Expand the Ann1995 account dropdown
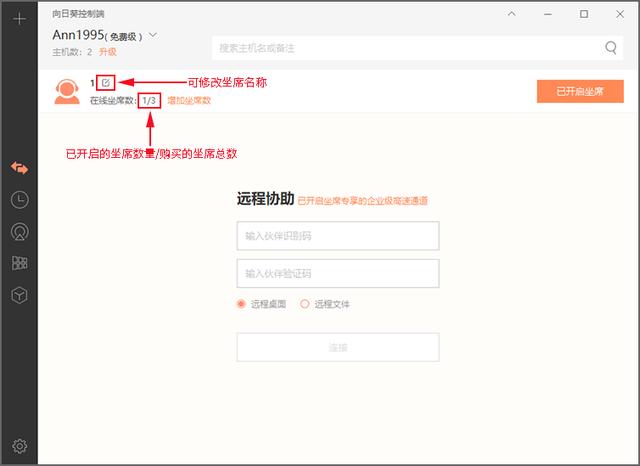 [x=153, y=35]
